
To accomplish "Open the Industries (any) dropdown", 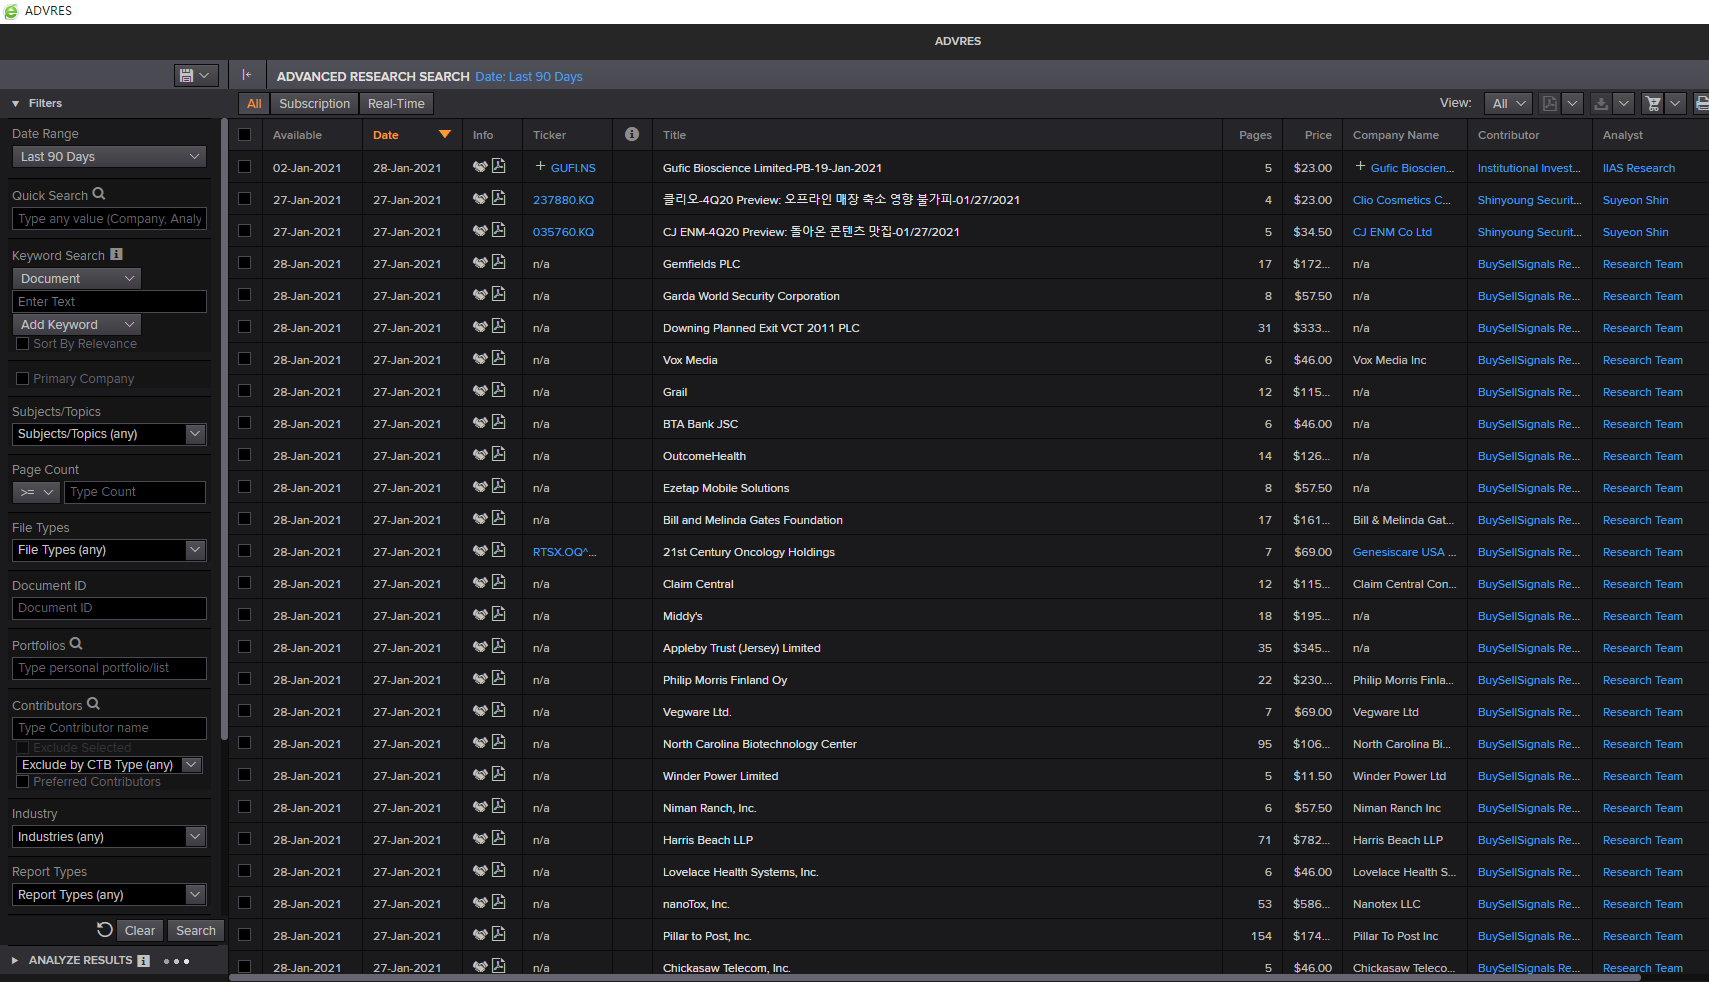I will coord(109,837).
